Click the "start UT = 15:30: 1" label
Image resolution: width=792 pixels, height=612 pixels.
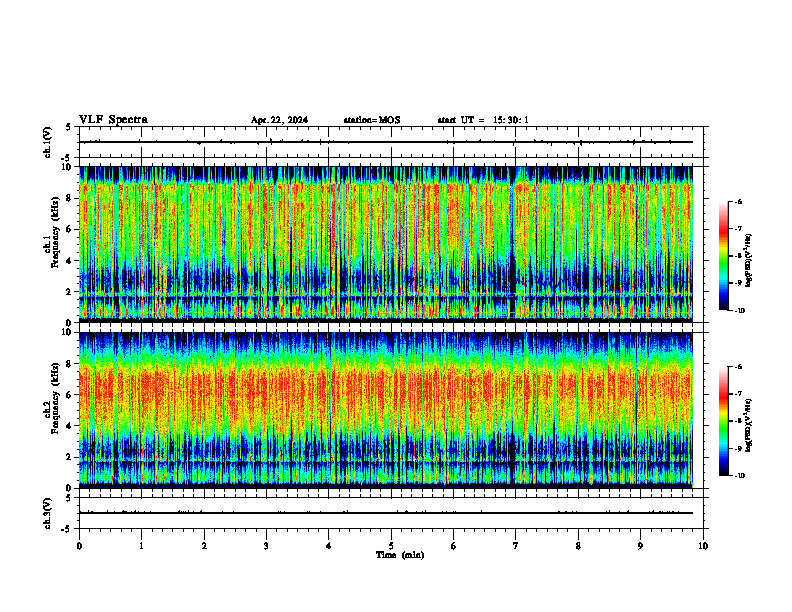coord(483,120)
